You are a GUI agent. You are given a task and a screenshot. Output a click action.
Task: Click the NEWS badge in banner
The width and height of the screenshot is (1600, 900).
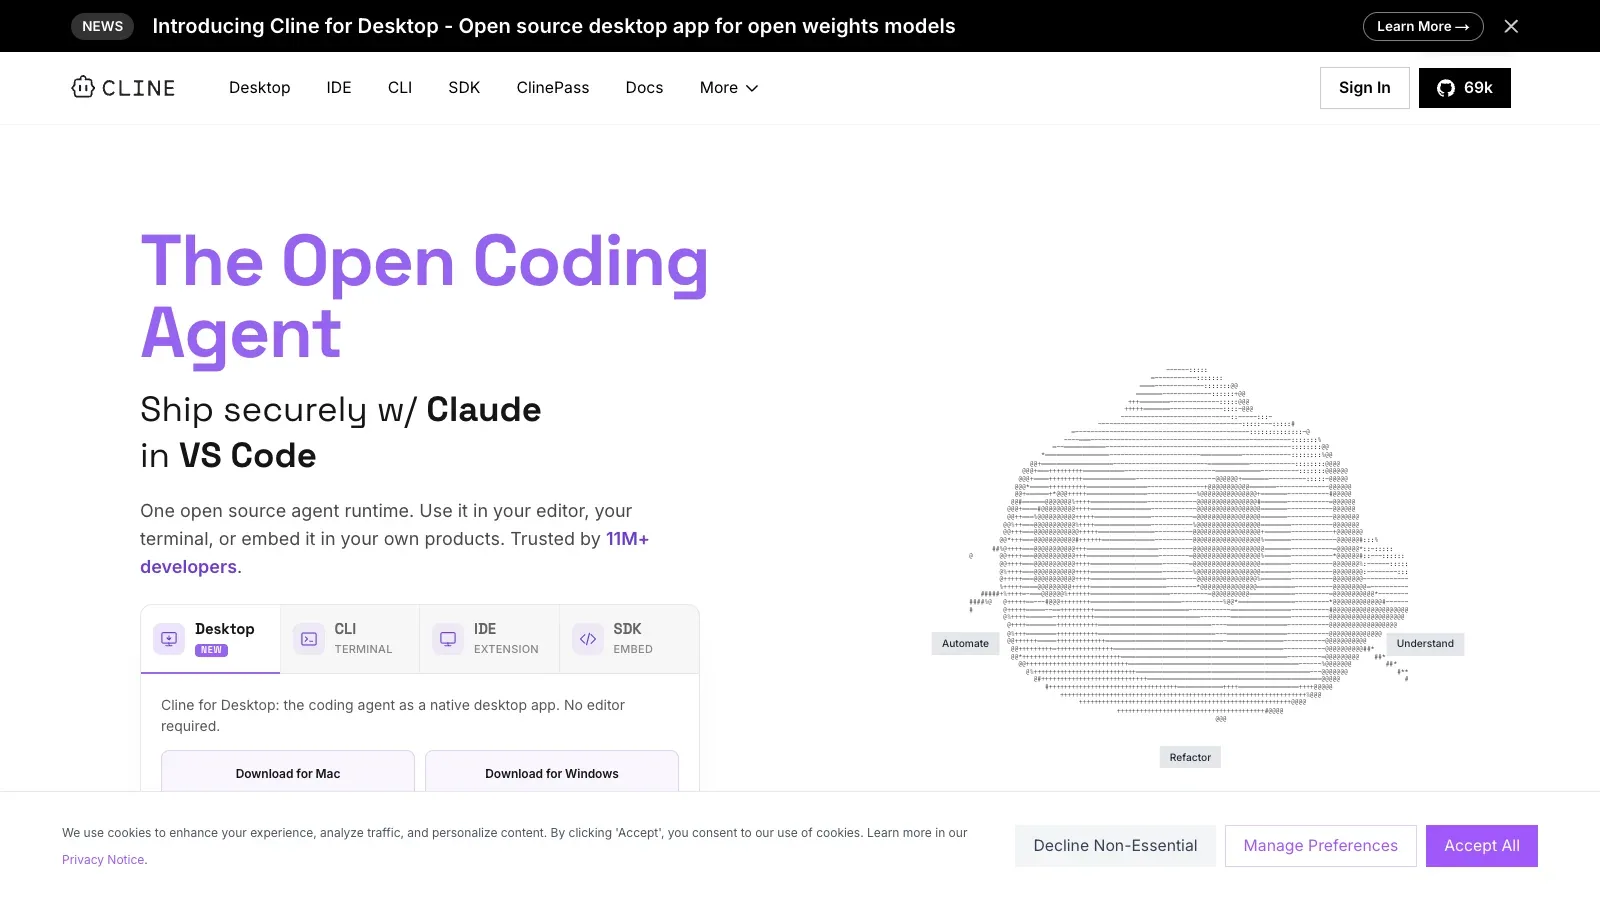click(102, 26)
